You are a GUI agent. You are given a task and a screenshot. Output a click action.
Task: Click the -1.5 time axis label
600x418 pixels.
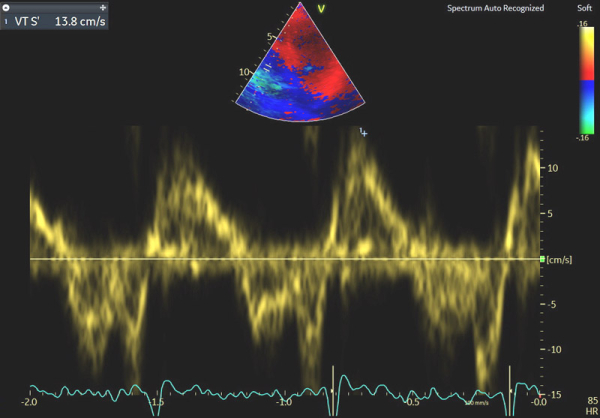156,402
